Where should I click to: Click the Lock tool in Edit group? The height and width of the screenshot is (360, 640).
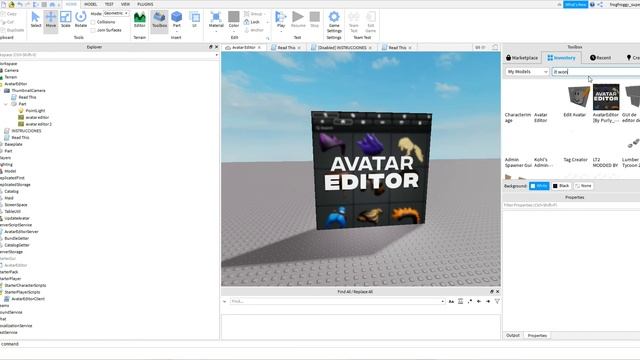252,22
